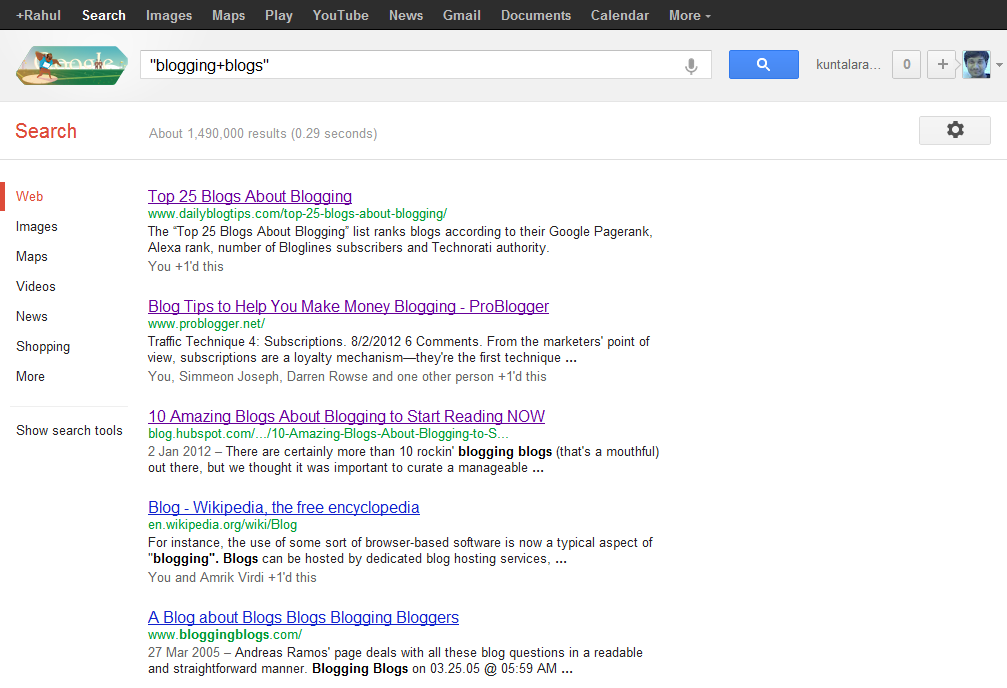The width and height of the screenshot is (1007, 688).
Task: Click the plus Share button
Action: coord(942,64)
